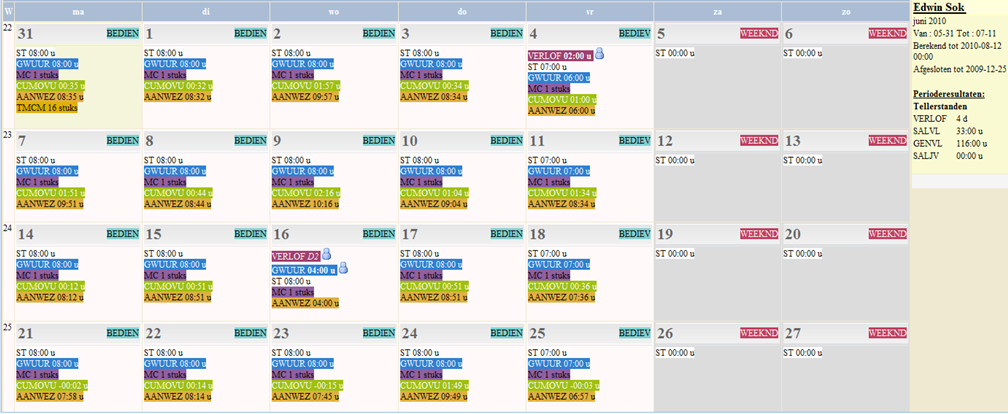Select the 'VERLOF 02:00 u' entry
This screenshot has width=1008, height=414.
pyautogui.click(x=560, y=56)
